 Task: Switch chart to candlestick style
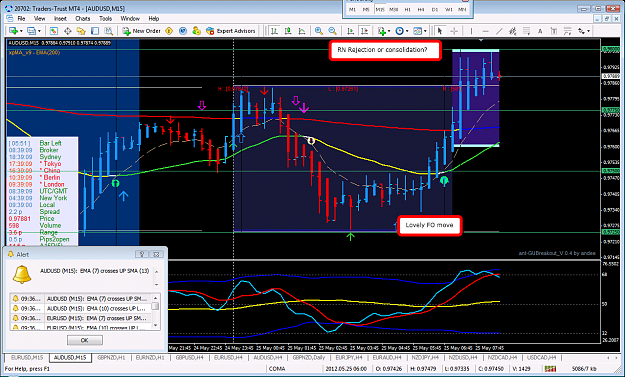pos(288,31)
